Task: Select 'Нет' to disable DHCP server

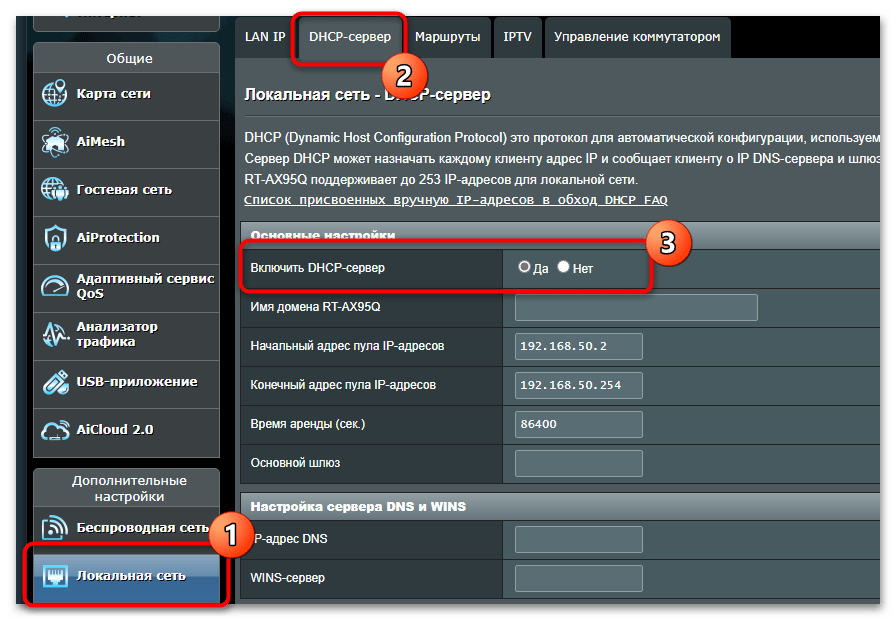Action: [564, 268]
